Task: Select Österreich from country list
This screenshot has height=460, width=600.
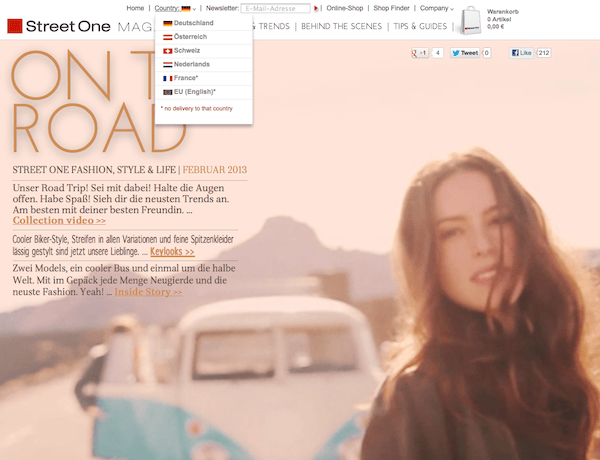Action: coord(204,37)
